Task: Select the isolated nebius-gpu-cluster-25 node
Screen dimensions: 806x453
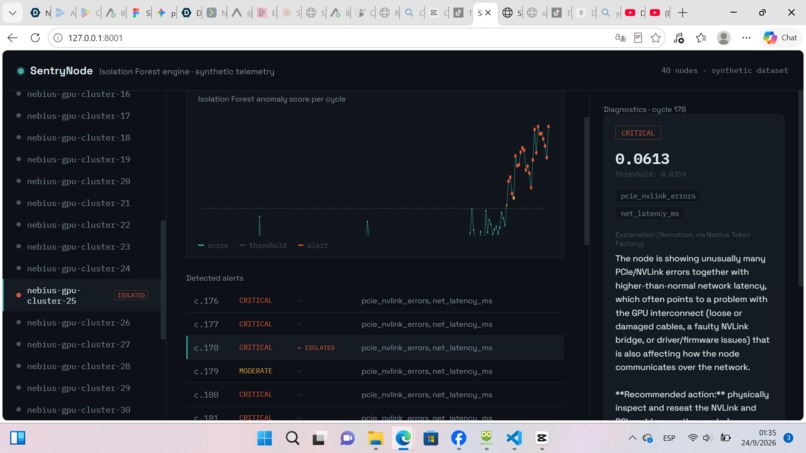Action: click(x=82, y=295)
